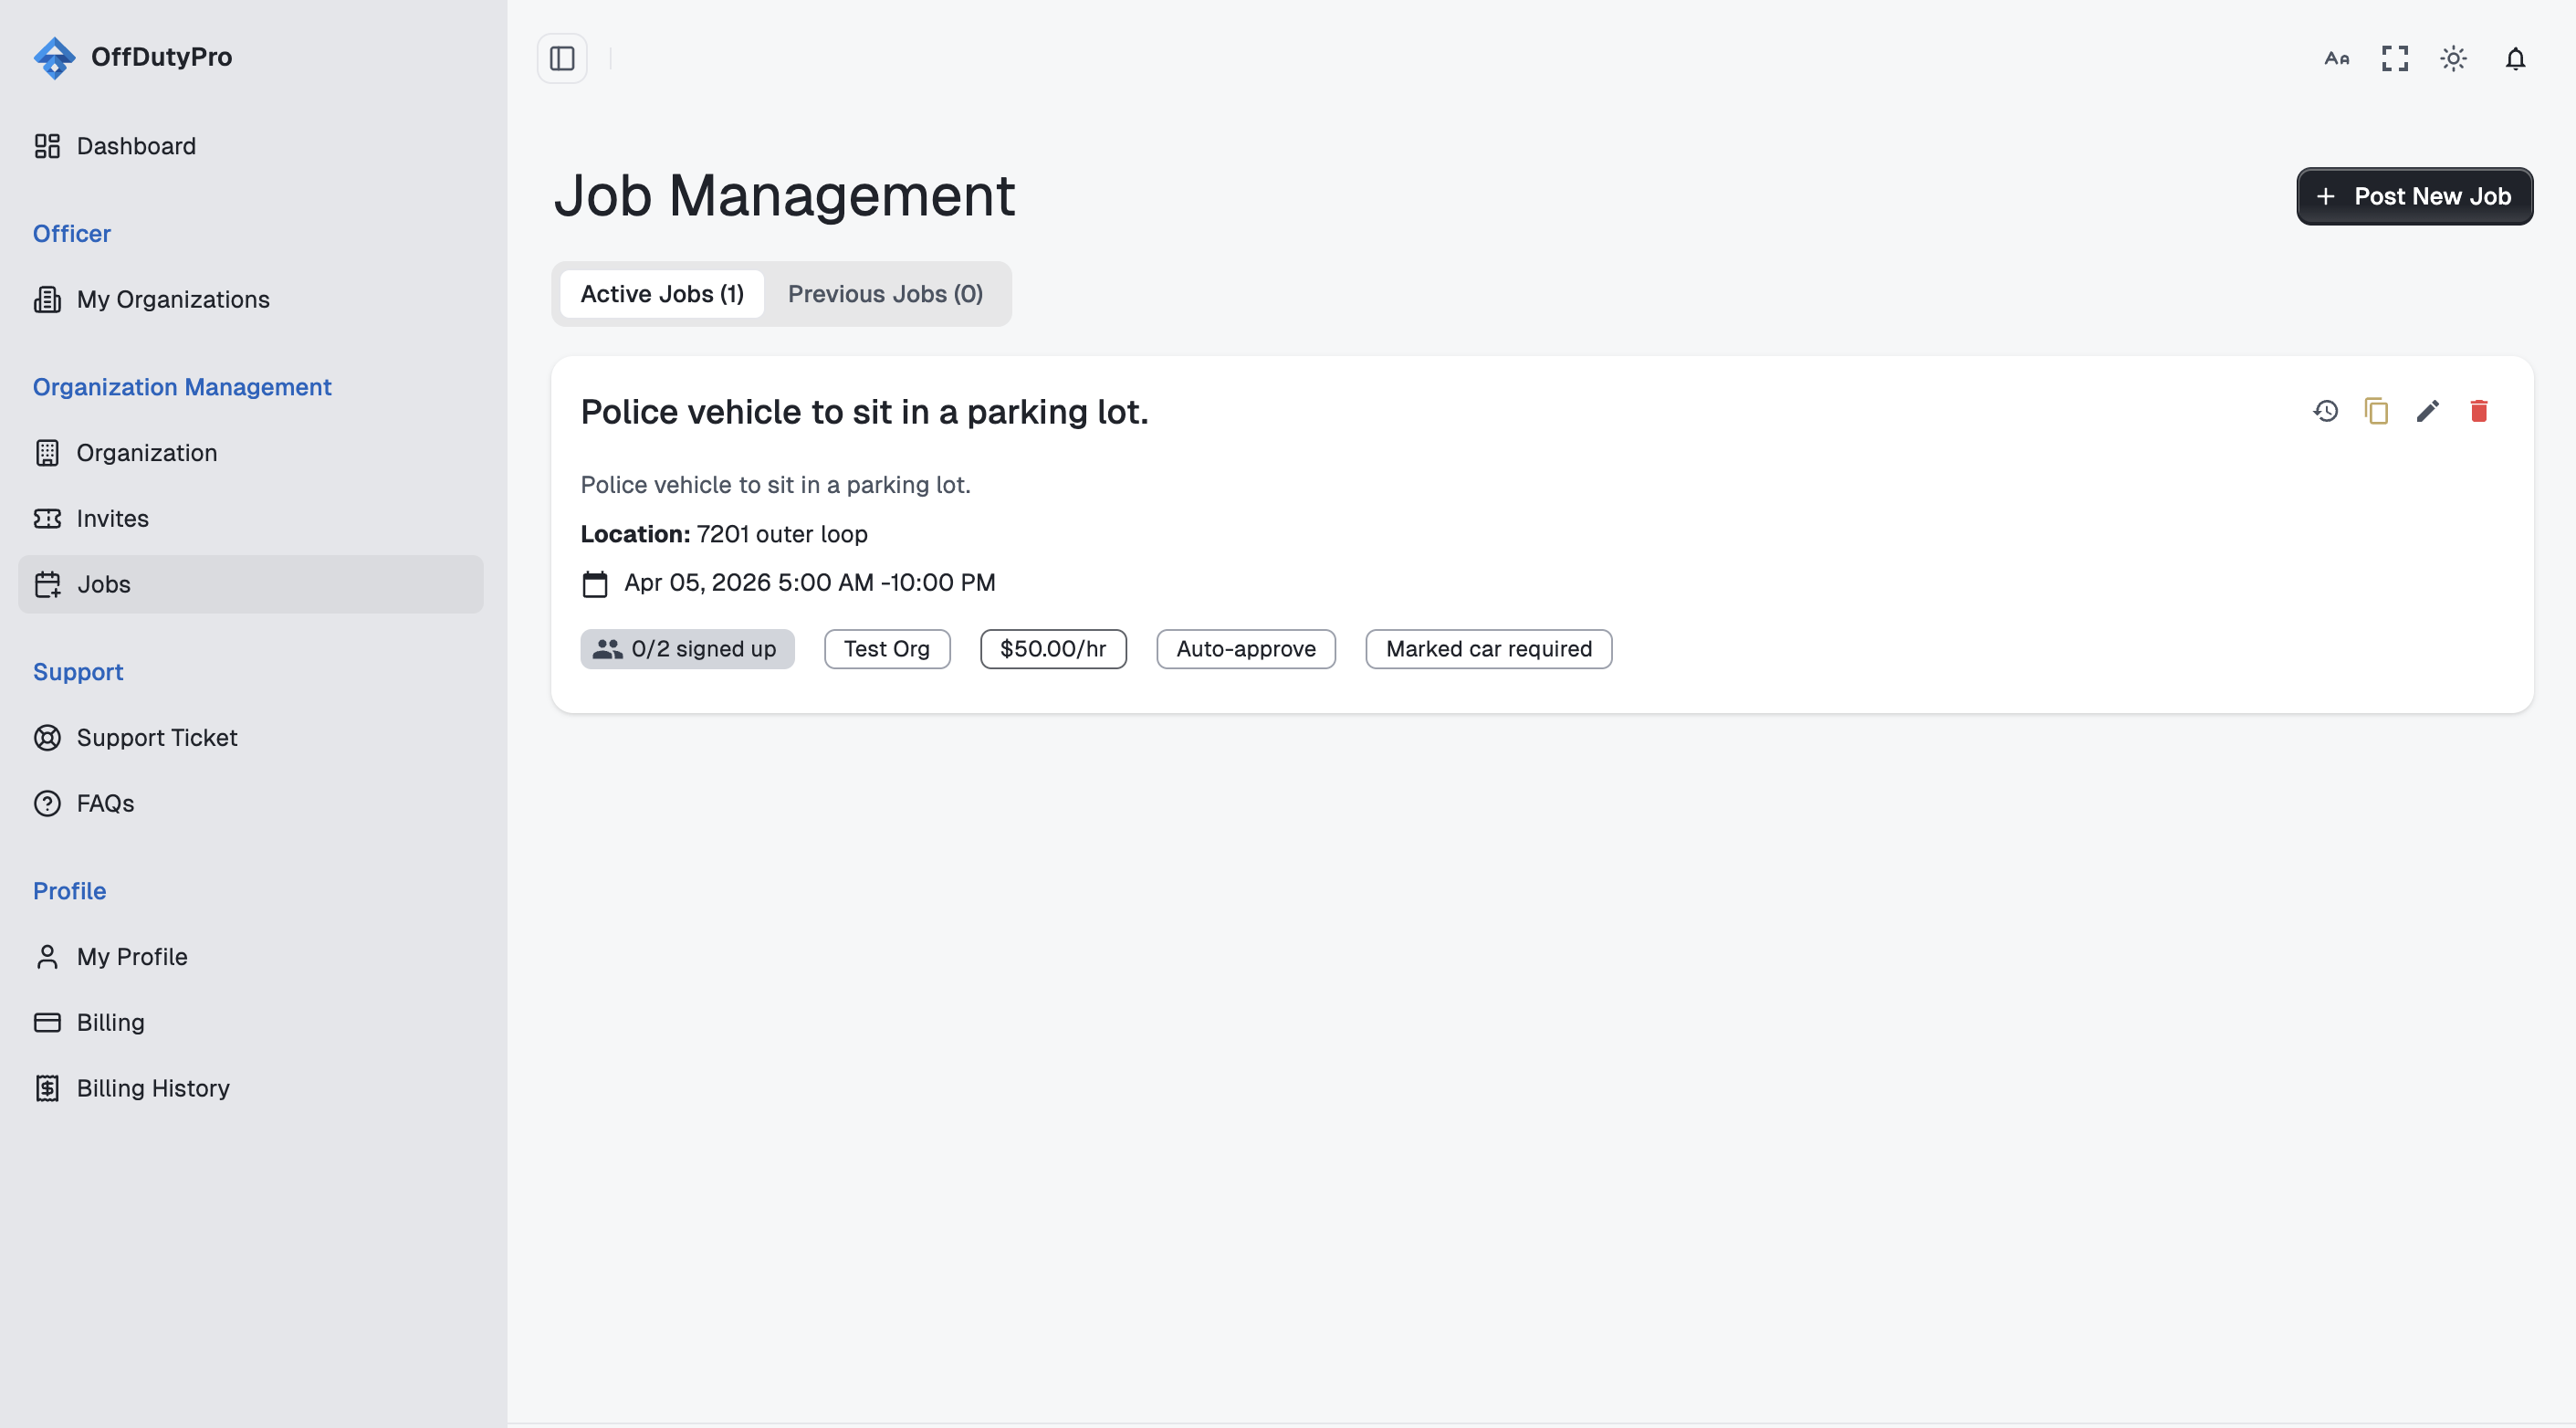The image size is (2576, 1428).
Task: Click the Billing History receipt icon
Action: point(47,1088)
